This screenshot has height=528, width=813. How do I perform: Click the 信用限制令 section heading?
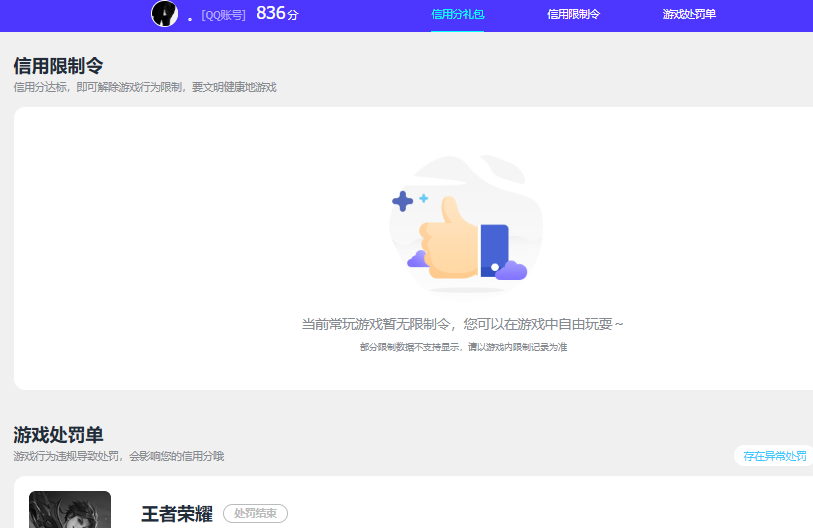58,66
